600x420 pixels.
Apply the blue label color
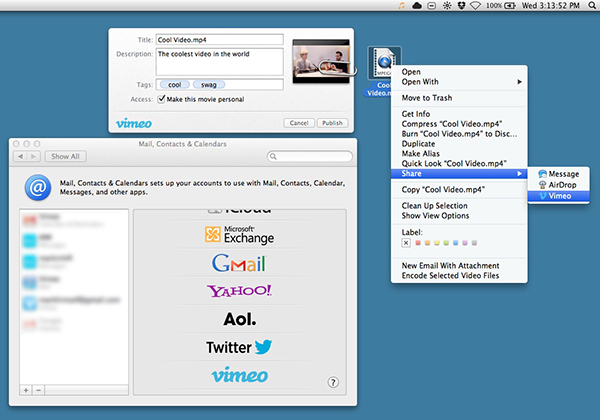(455, 243)
